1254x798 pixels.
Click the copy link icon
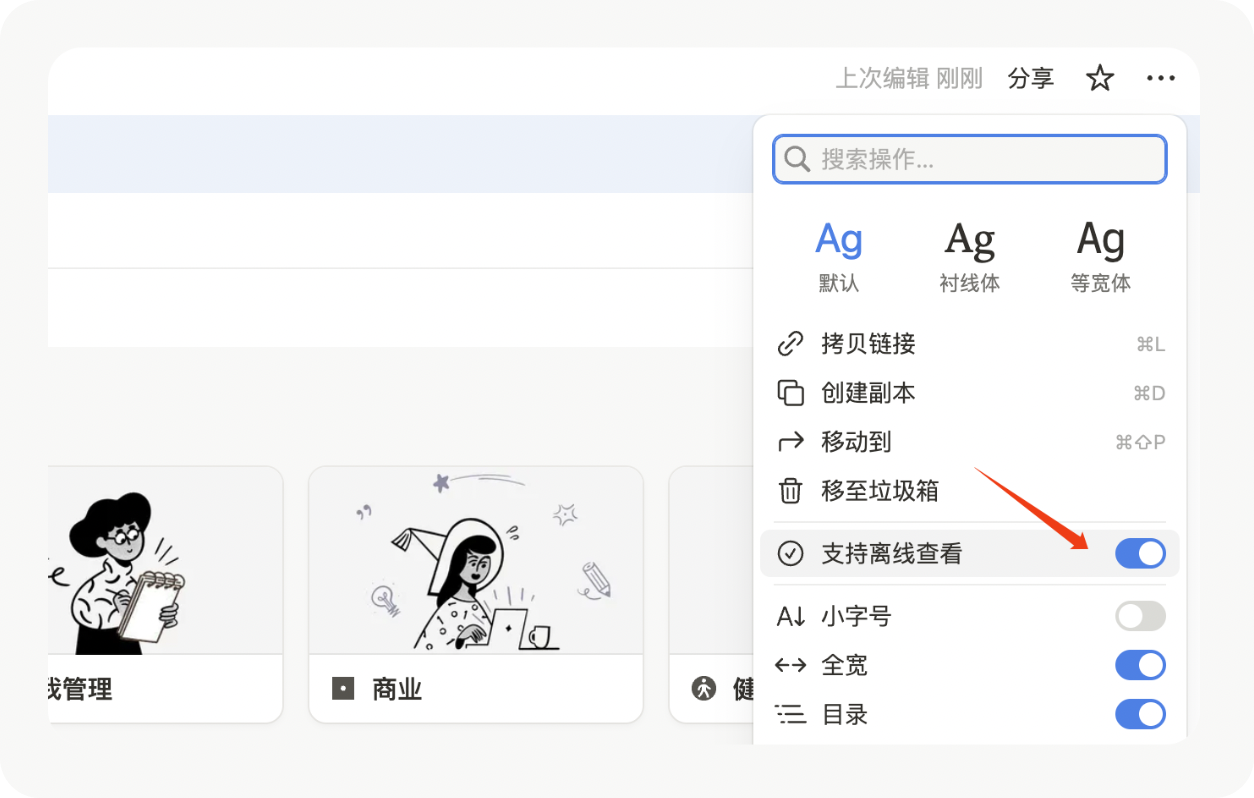point(791,343)
